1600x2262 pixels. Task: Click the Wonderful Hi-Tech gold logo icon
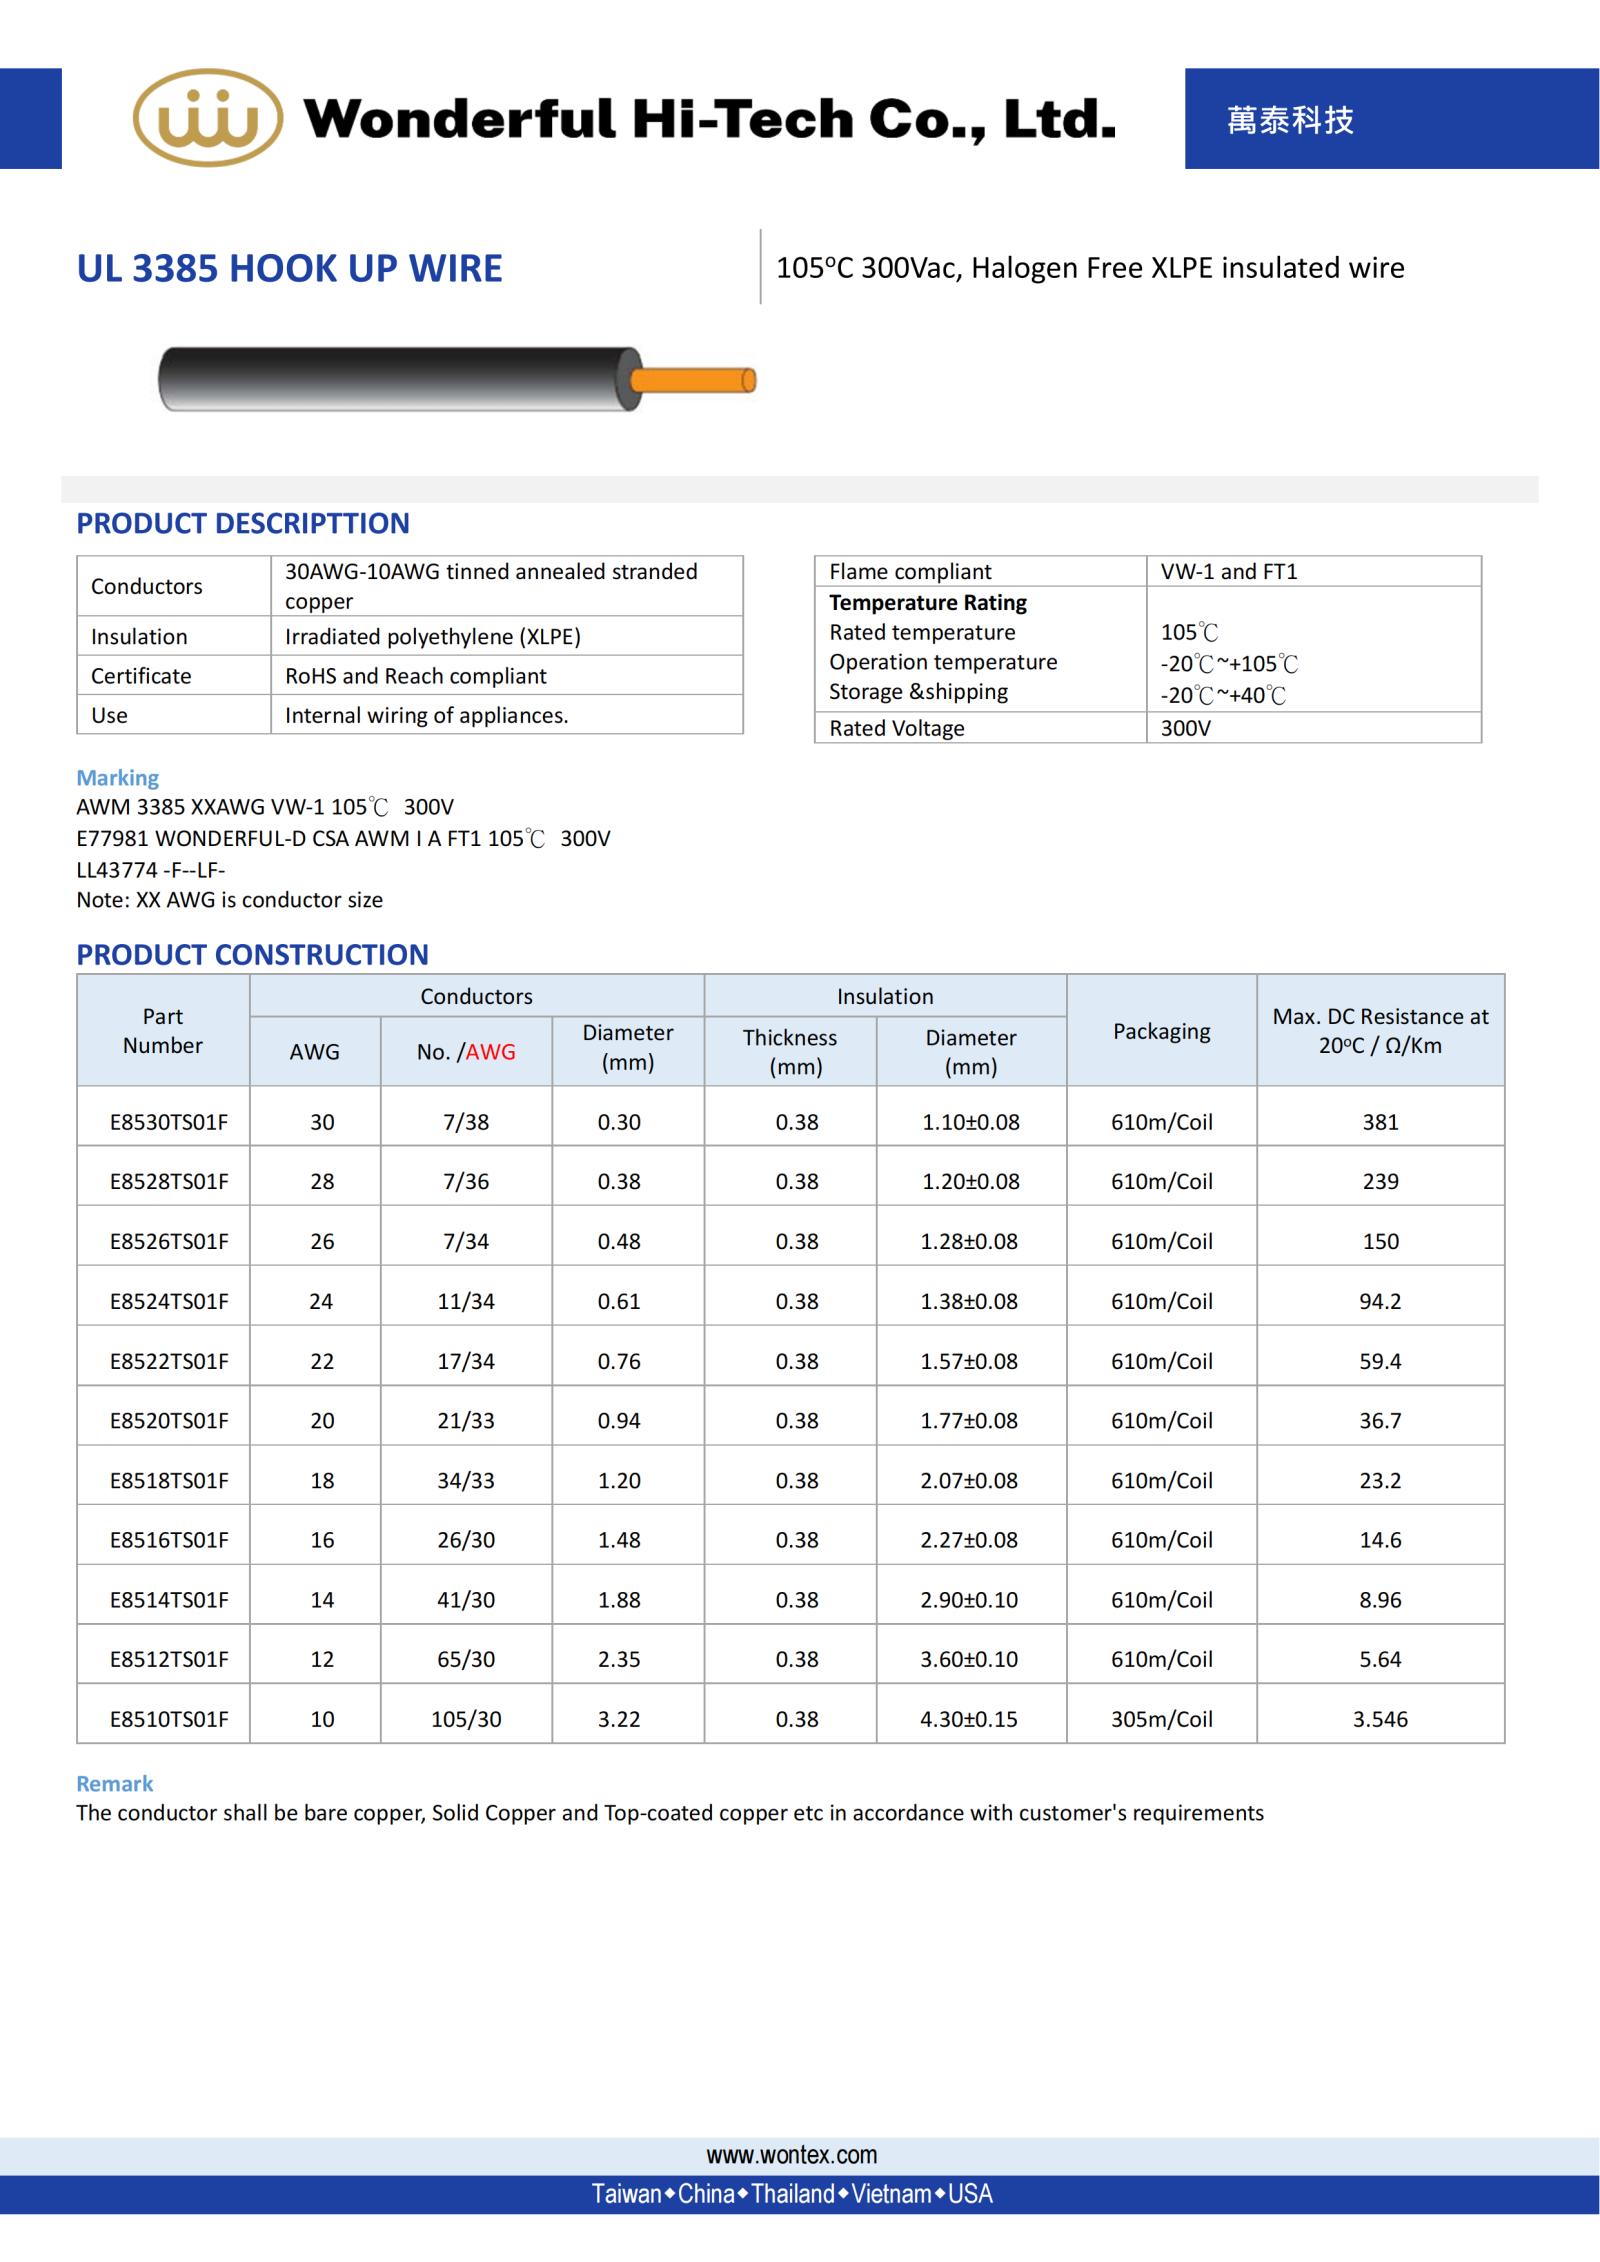coord(208,118)
